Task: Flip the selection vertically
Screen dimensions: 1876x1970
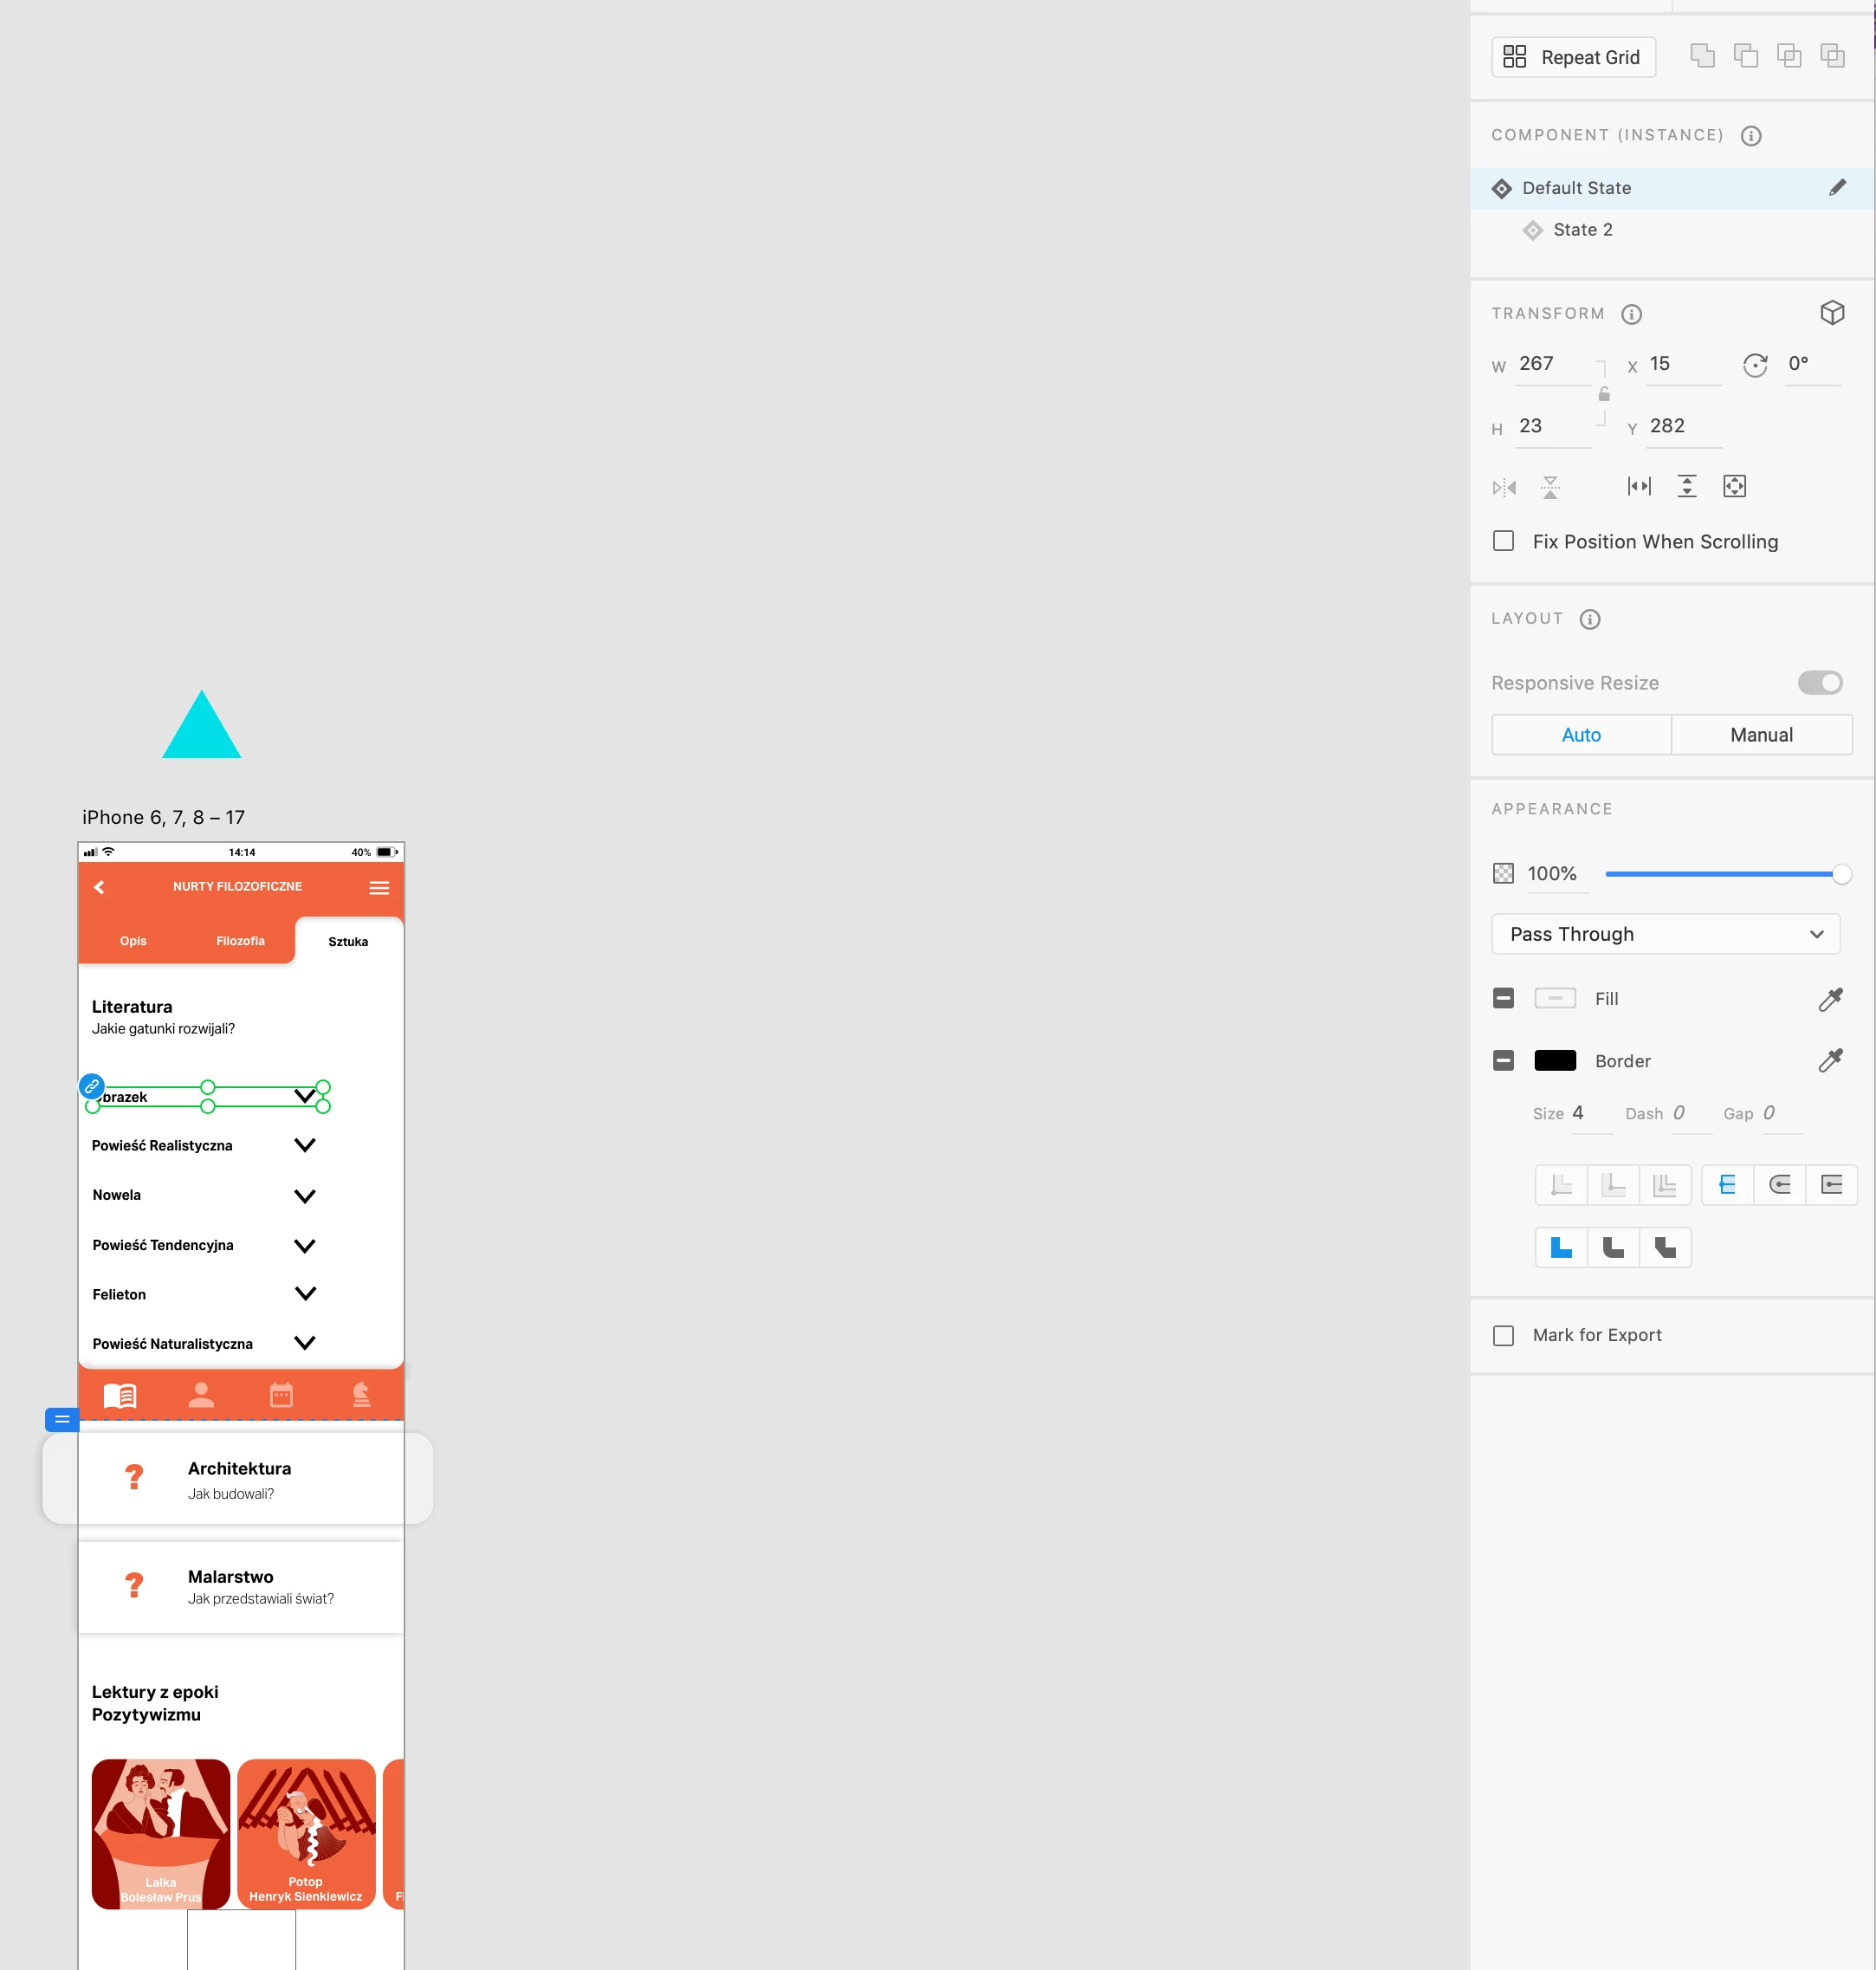Action: (x=1549, y=487)
